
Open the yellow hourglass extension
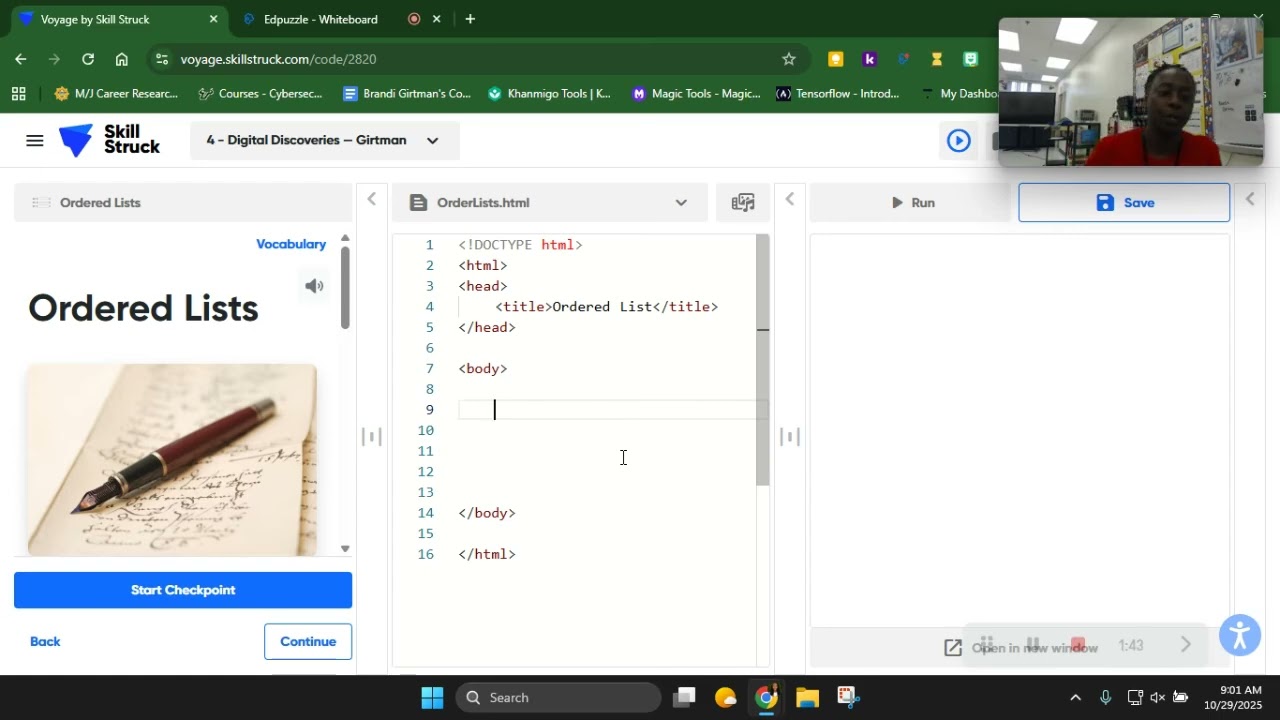pos(937,59)
